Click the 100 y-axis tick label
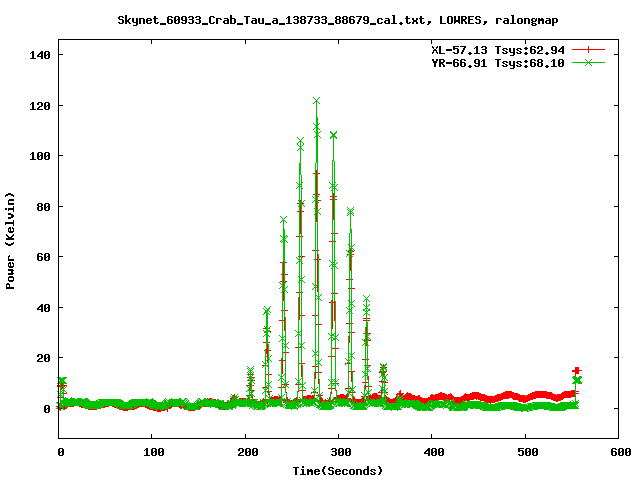640x480 pixels. [40, 156]
